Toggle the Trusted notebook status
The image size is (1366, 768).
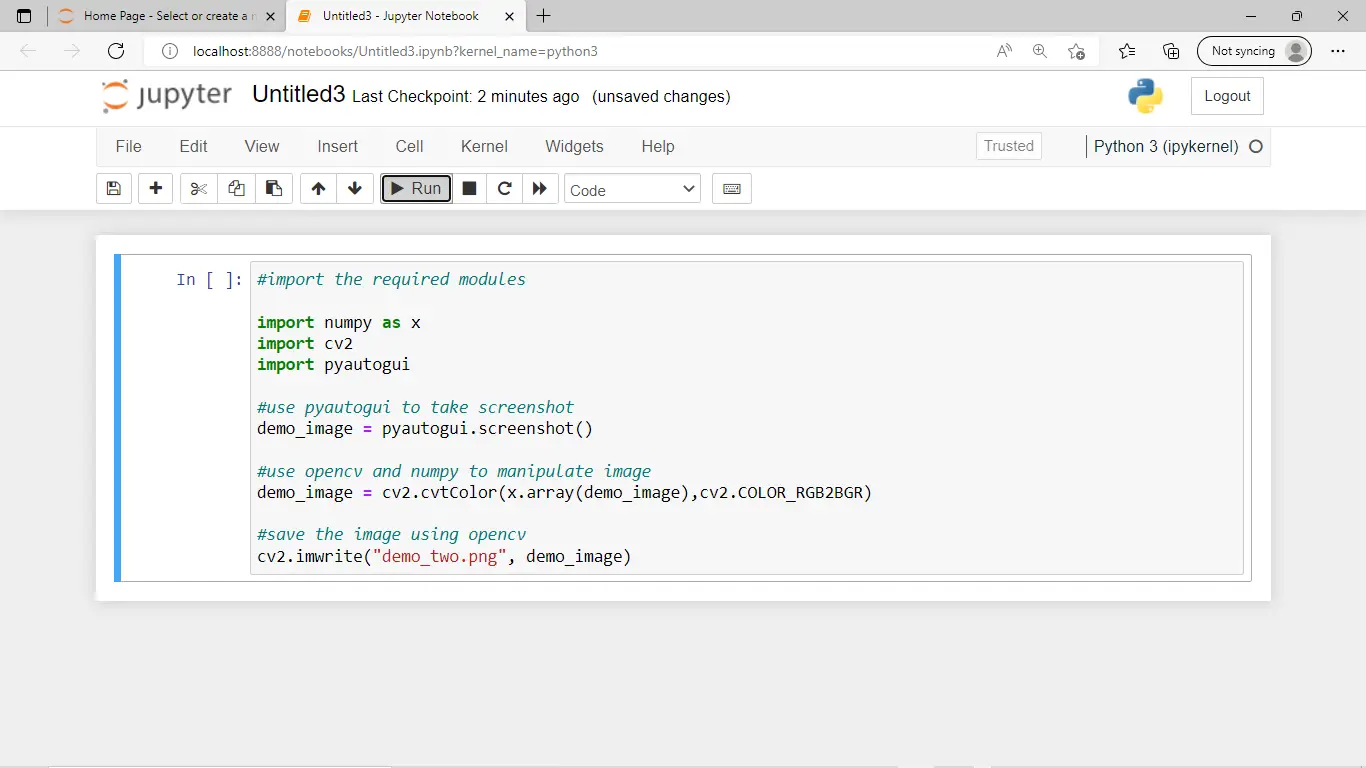tap(1008, 146)
